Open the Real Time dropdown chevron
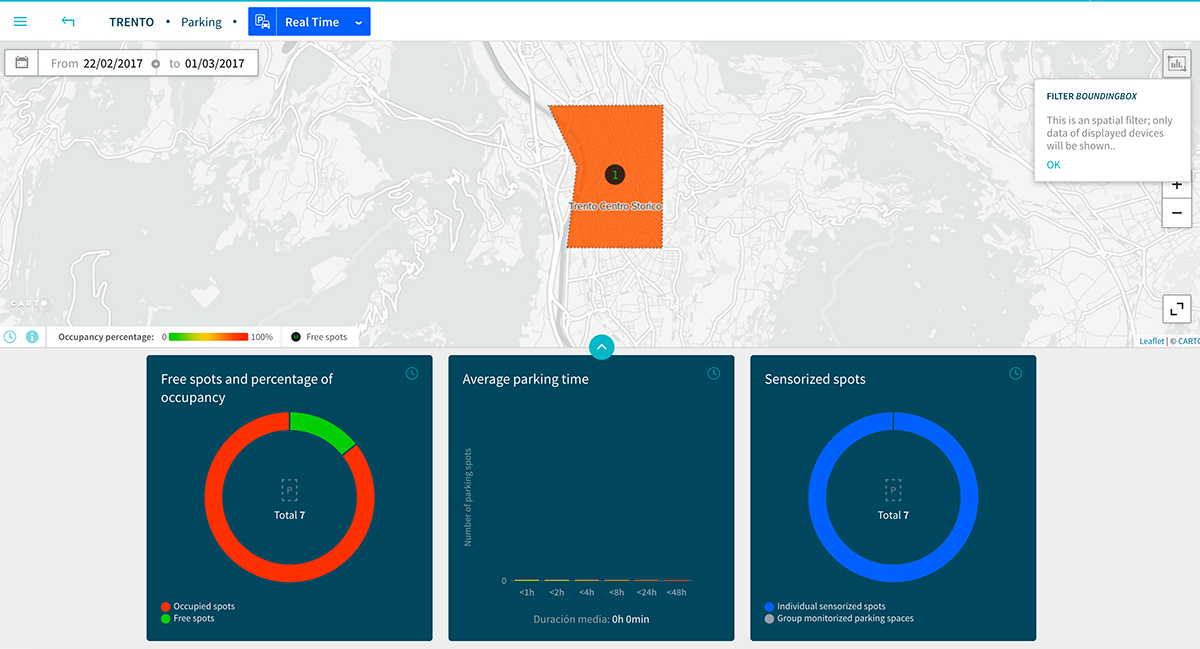The image size is (1200, 649). [x=356, y=21]
